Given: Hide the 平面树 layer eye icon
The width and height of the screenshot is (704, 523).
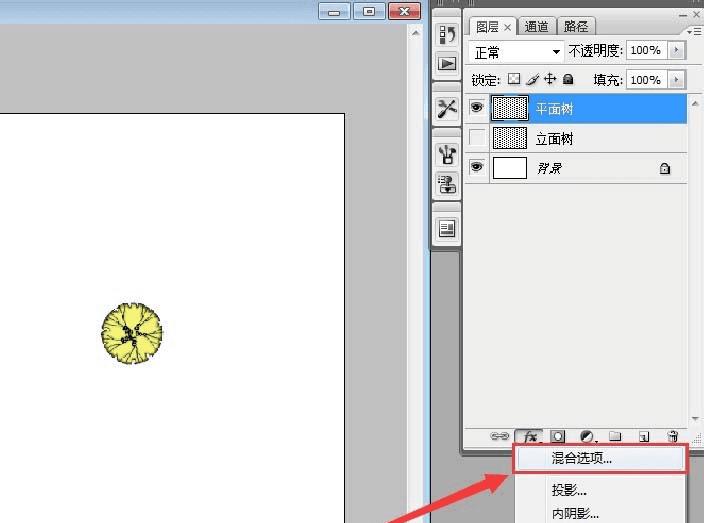Looking at the screenshot, I should [x=477, y=107].
